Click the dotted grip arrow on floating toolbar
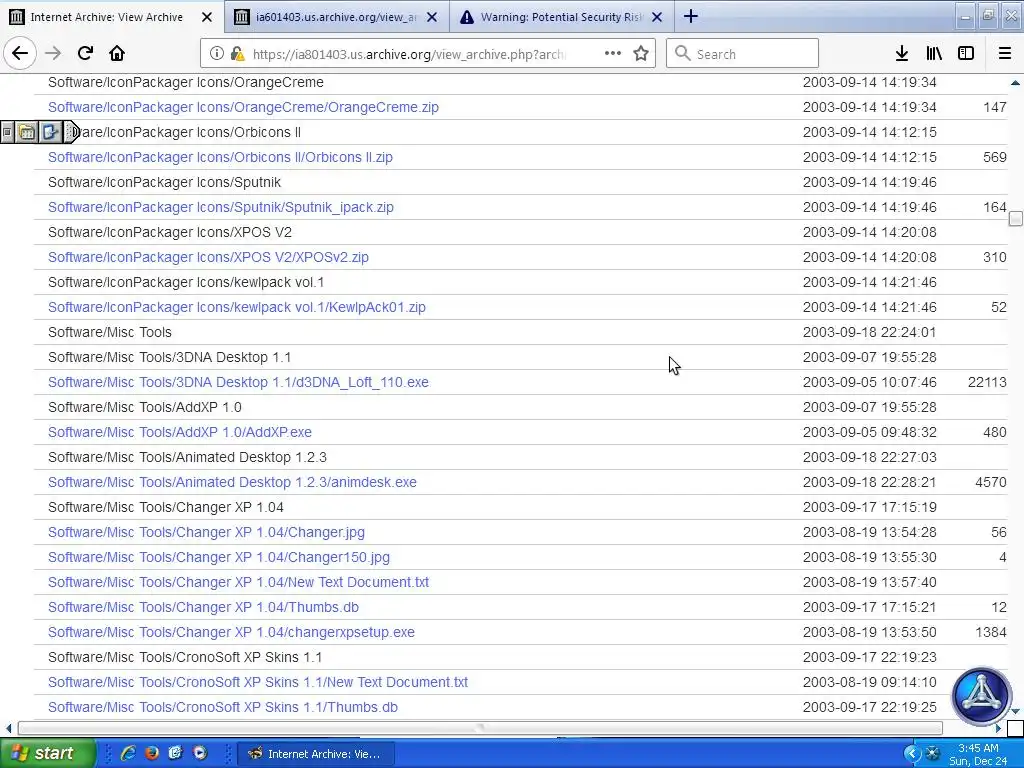This screenshot has width=1024, height=768. pos(72,132)
